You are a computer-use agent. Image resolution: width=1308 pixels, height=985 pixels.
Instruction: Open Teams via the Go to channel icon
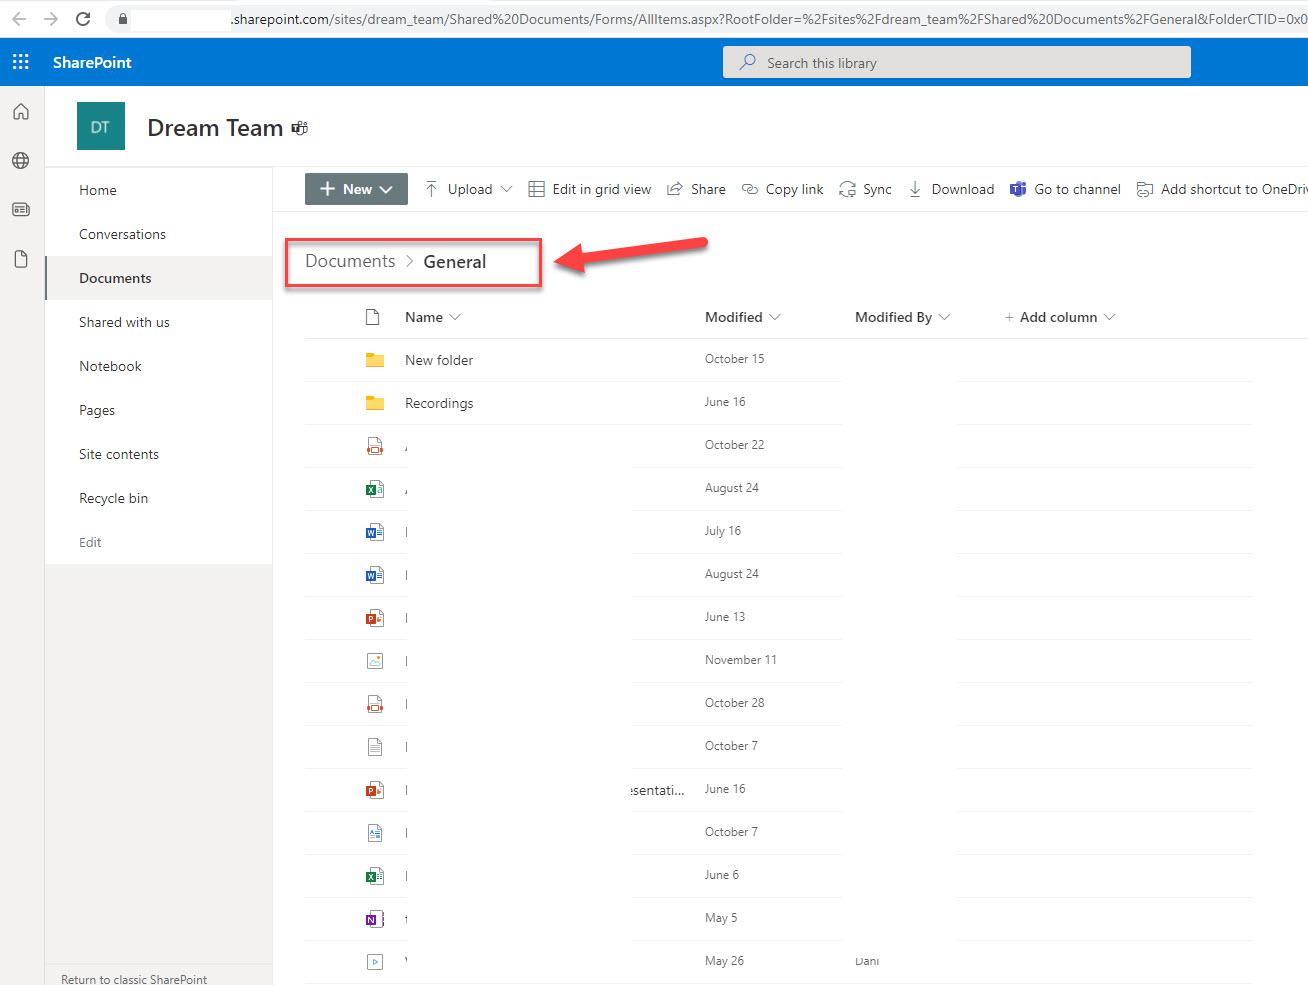(x=1018, y=189)
